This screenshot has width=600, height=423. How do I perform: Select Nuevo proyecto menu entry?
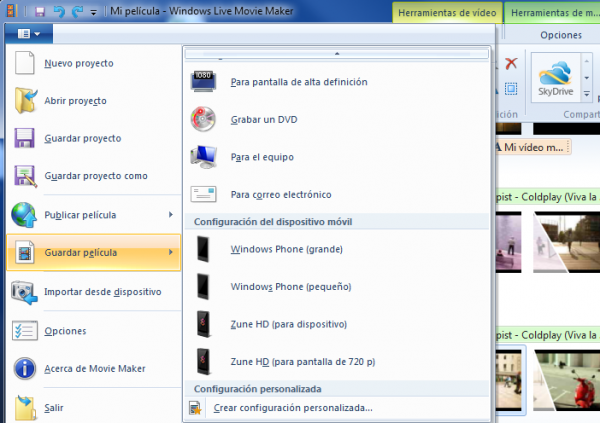[94, 63]
